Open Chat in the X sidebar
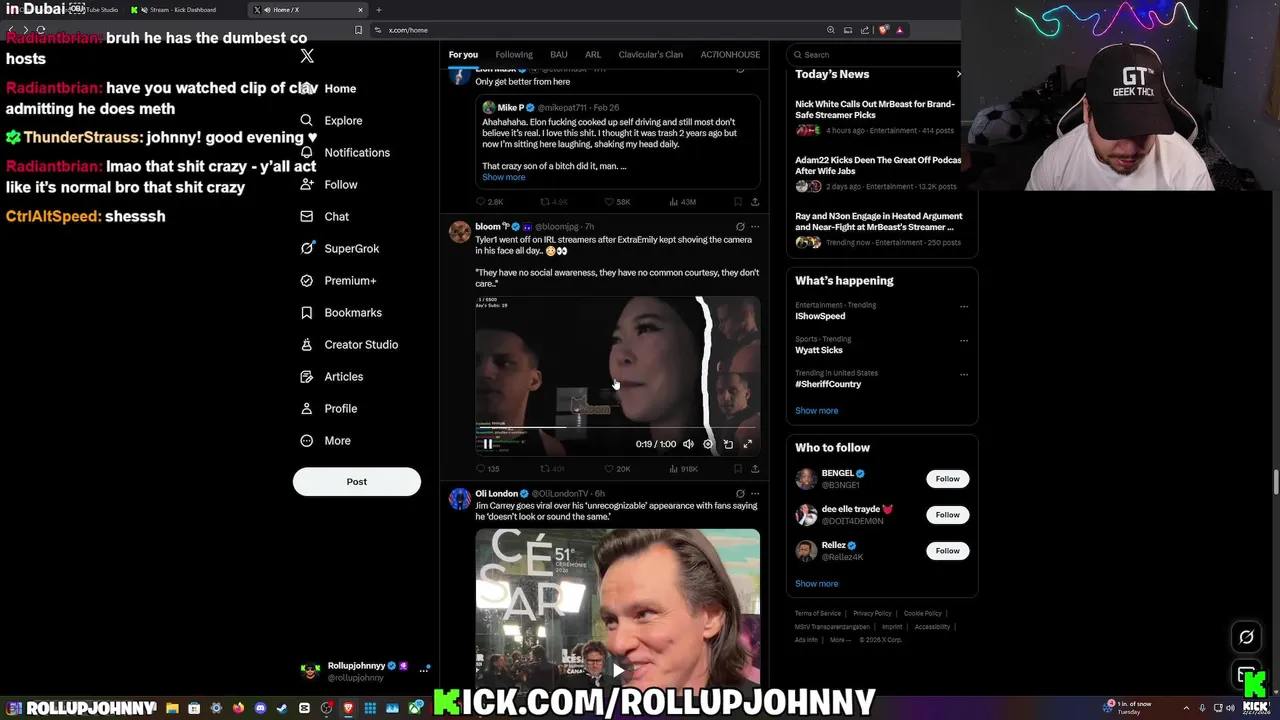The width and height of the screenshot is (1280, 720). (x=325, y=217)
